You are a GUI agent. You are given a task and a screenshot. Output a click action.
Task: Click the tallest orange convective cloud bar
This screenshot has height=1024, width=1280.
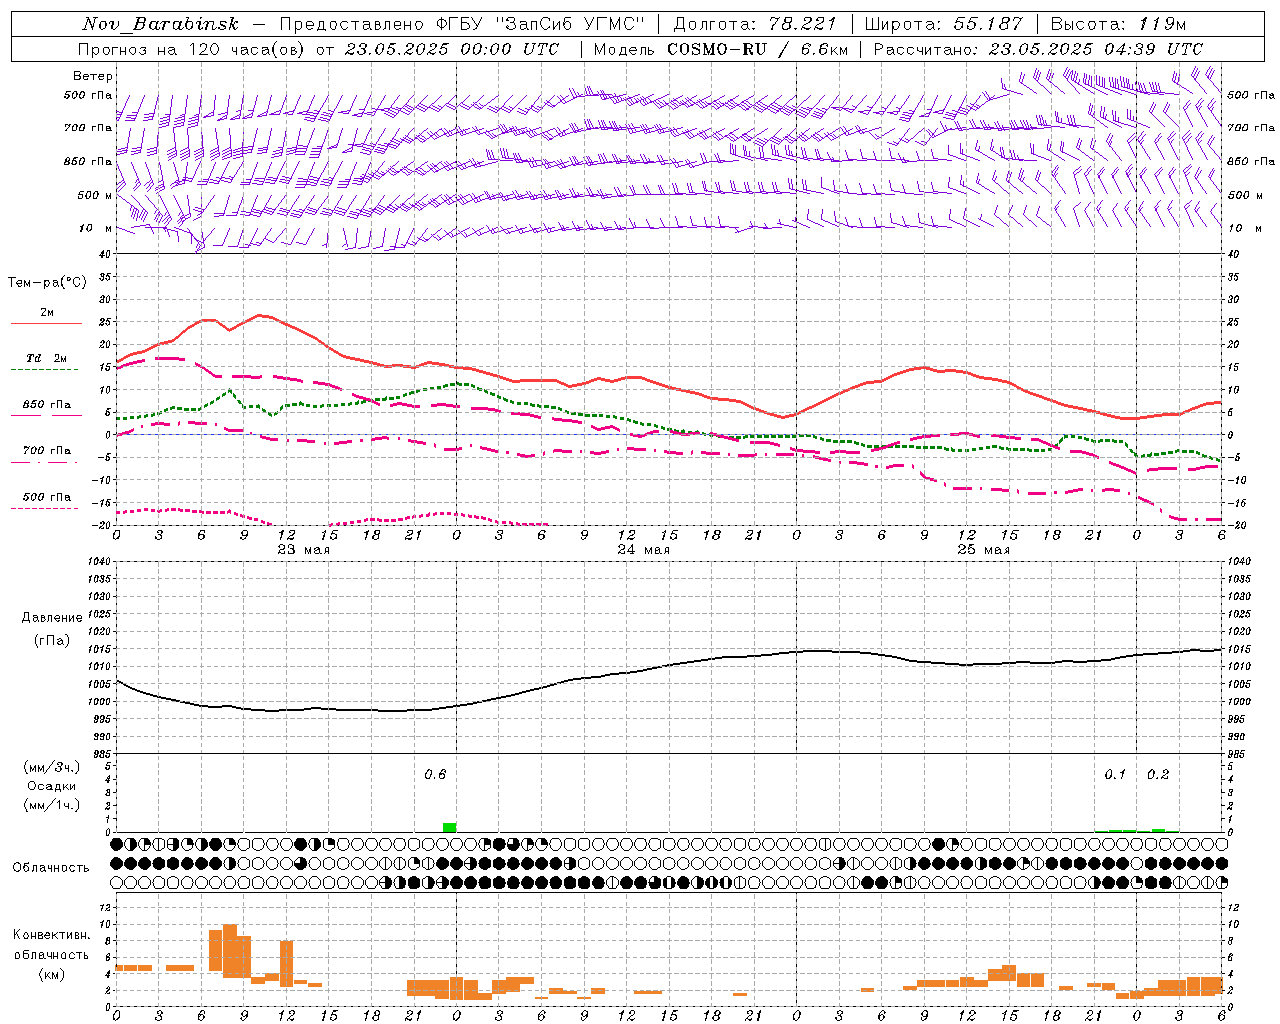click(230, 950)
